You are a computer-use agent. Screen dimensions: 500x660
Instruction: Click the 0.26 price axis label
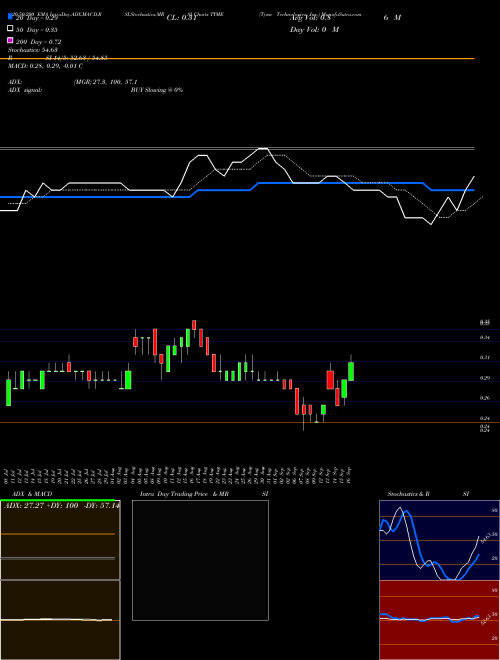484,398
